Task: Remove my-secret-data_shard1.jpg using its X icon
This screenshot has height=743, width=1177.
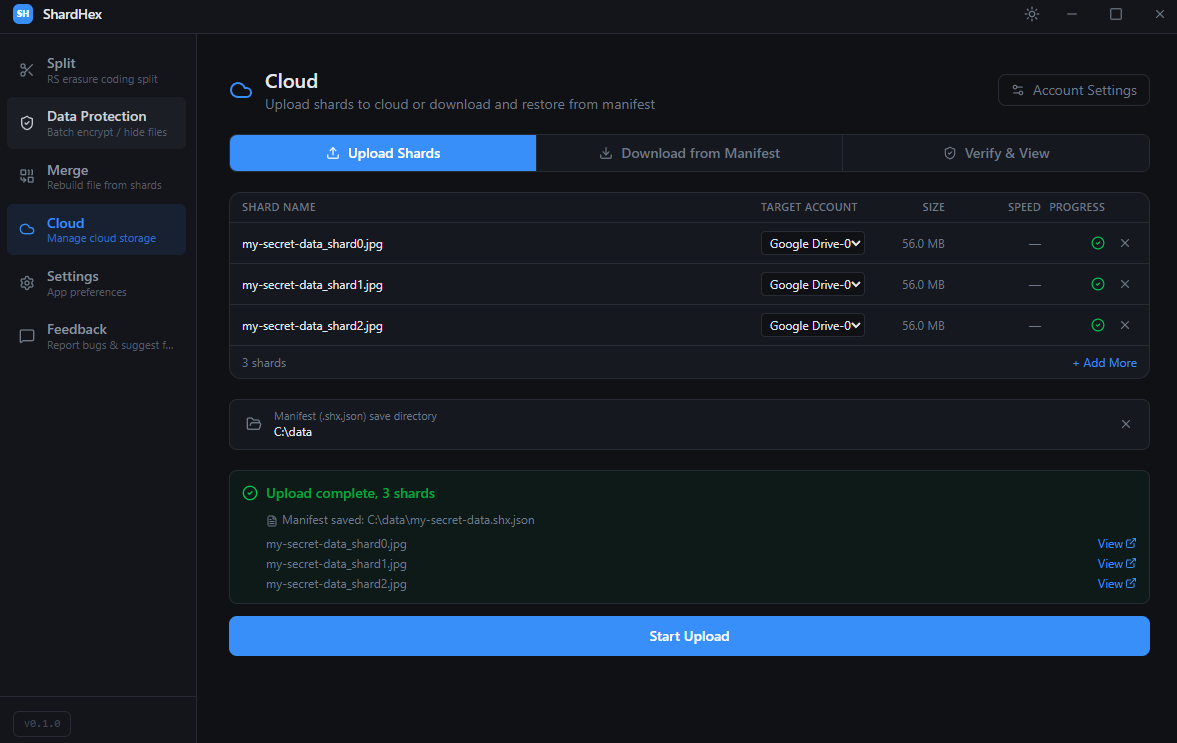Action: 1125,284
